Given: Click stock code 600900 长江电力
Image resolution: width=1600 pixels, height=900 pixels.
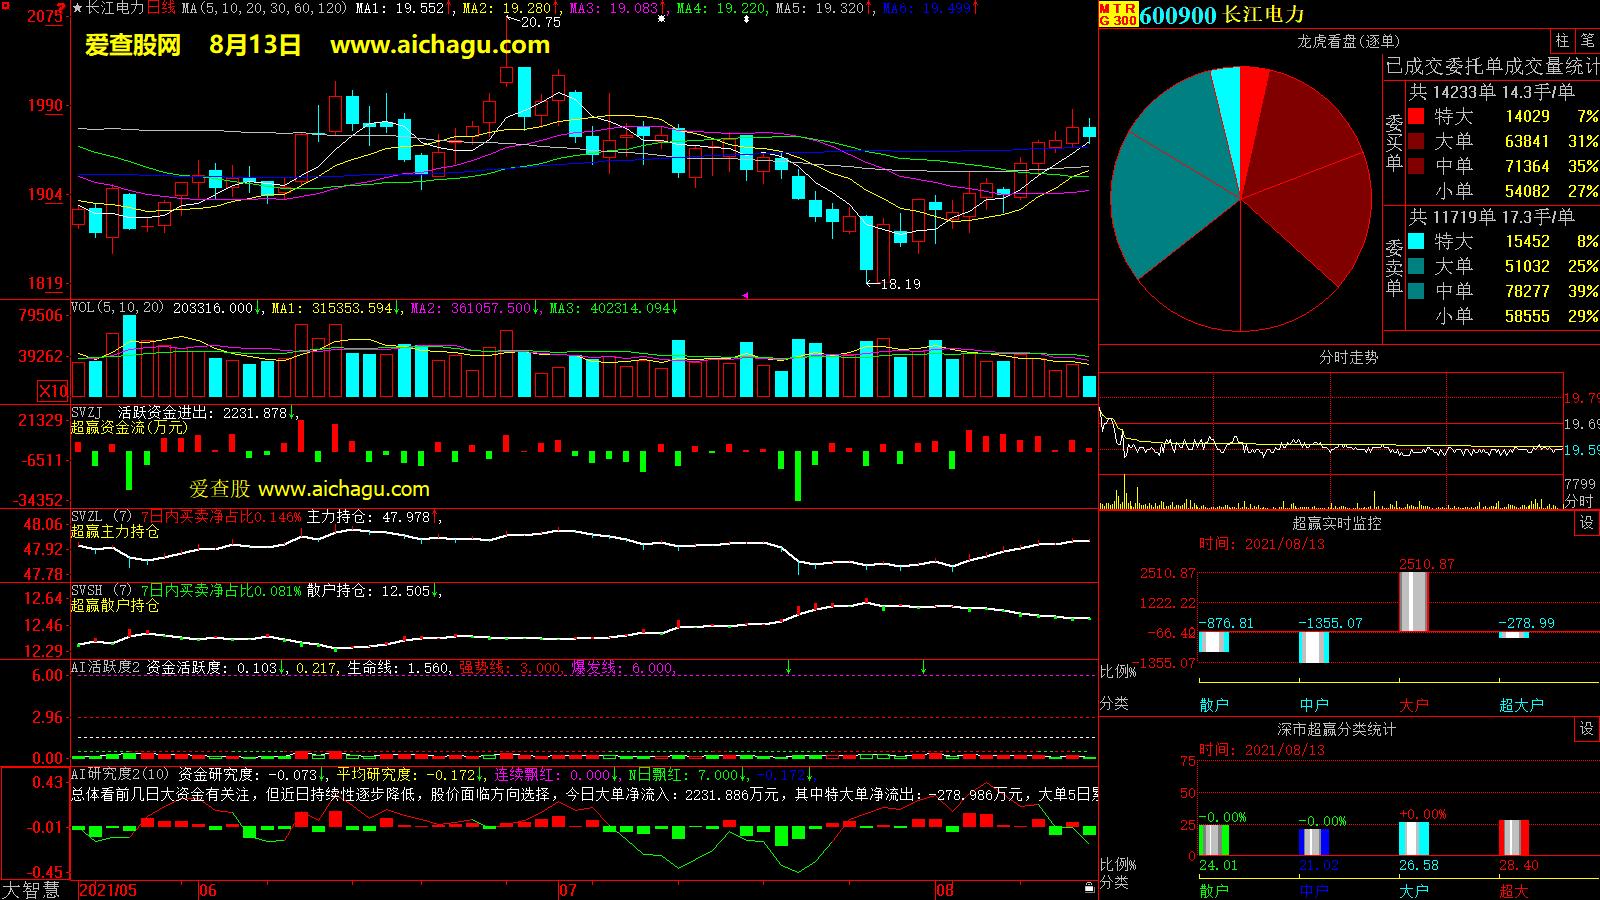Looking at the screenshot, I should point(1222,15).
